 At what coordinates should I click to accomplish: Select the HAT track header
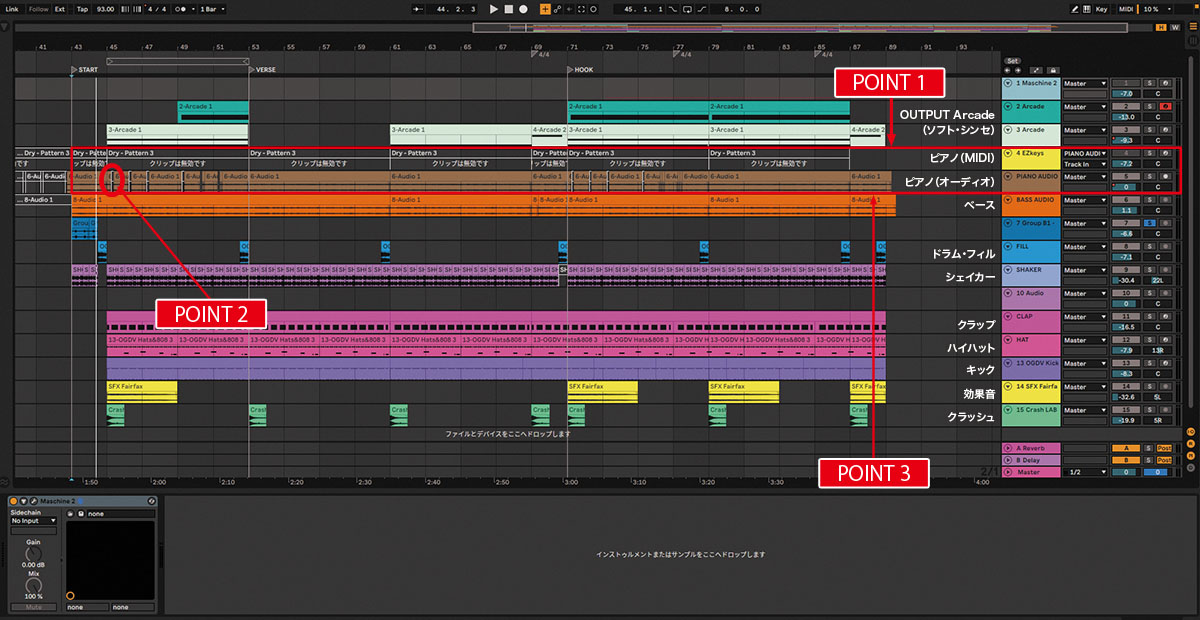click(x=1031, y=345)
